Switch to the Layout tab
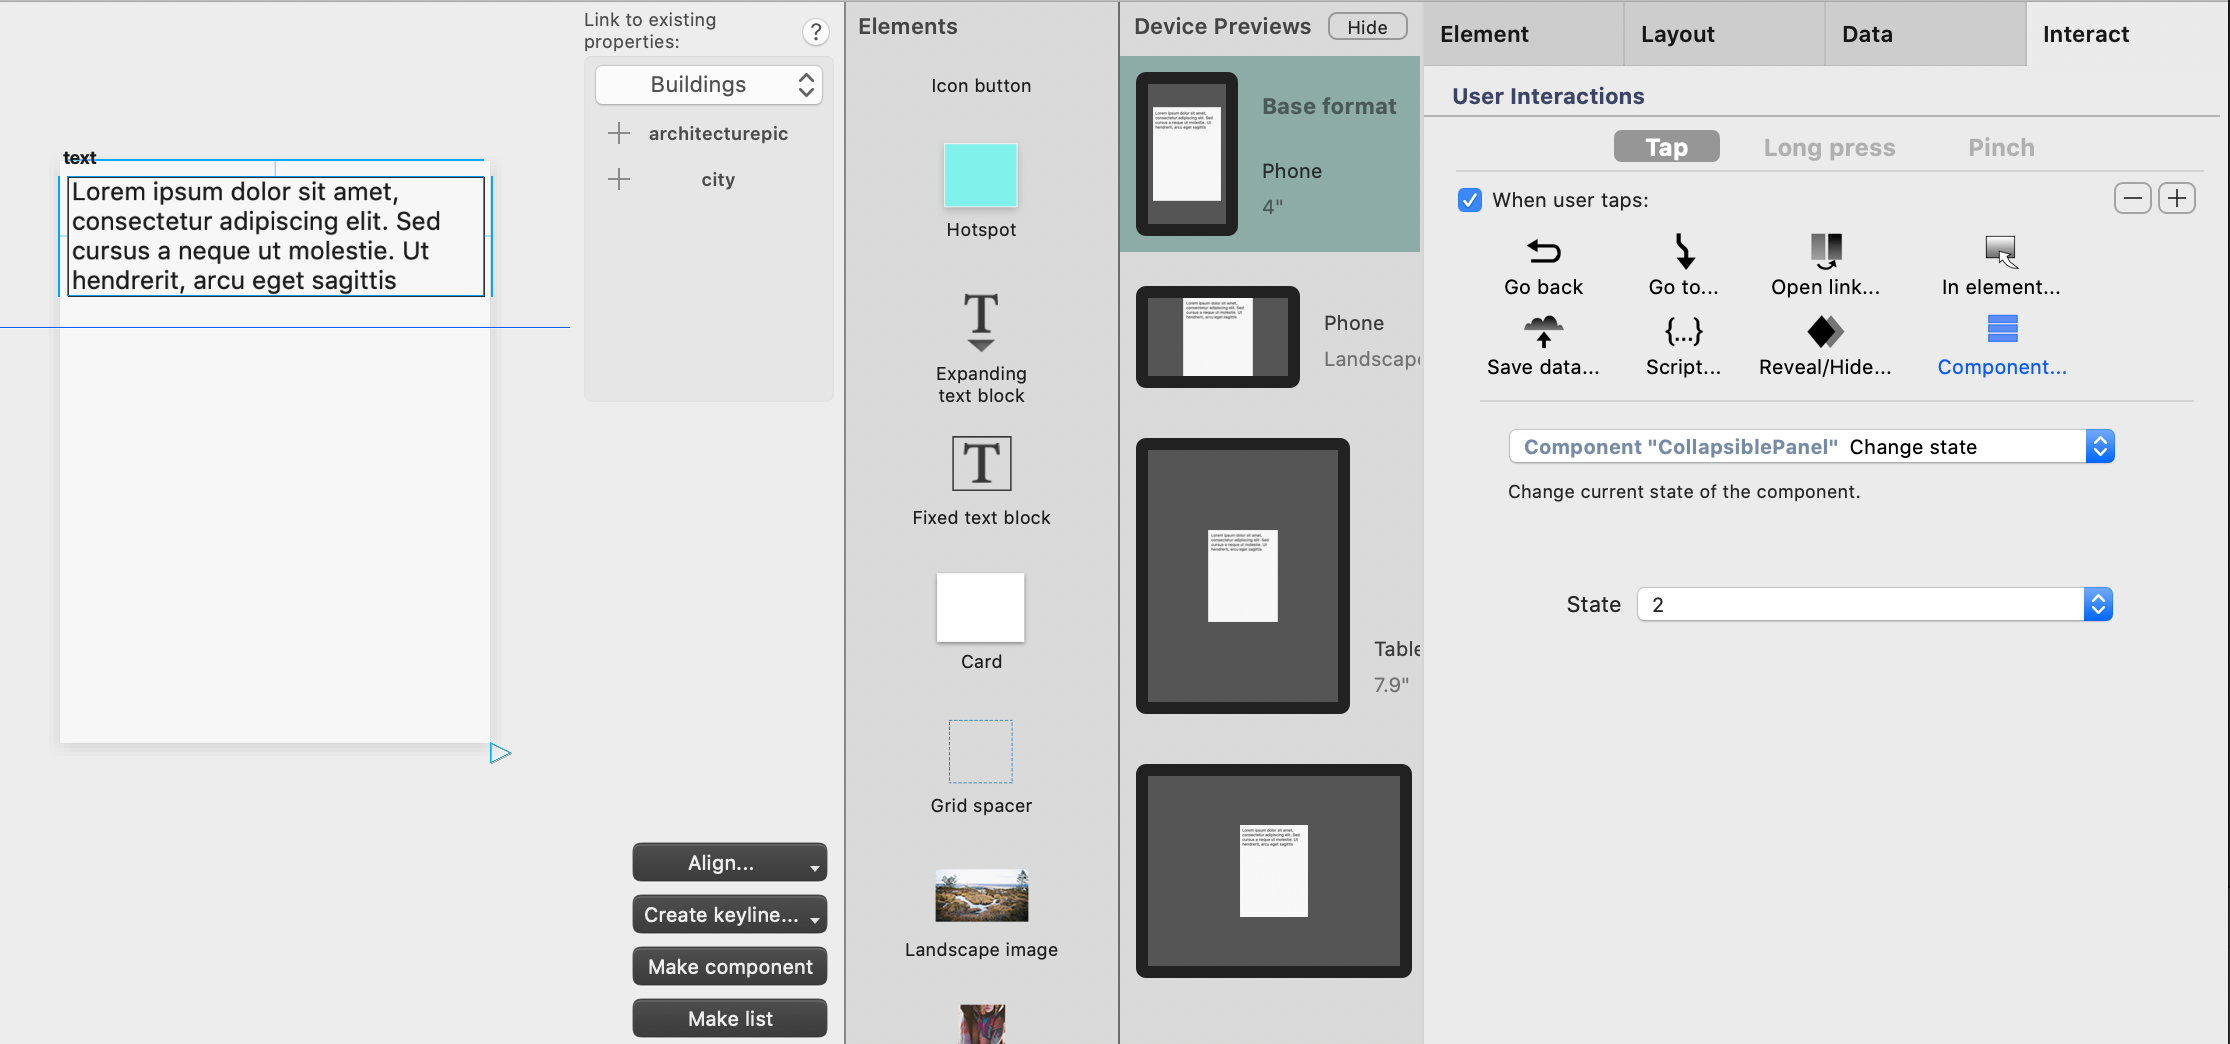 tap(1676, 33)
